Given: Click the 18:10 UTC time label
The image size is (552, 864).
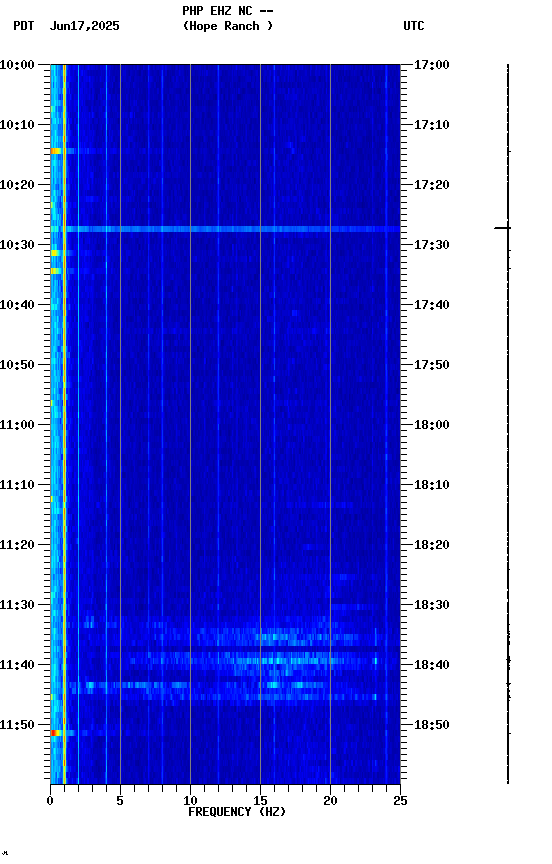Looking at the screenshot, I should point(432,485).
